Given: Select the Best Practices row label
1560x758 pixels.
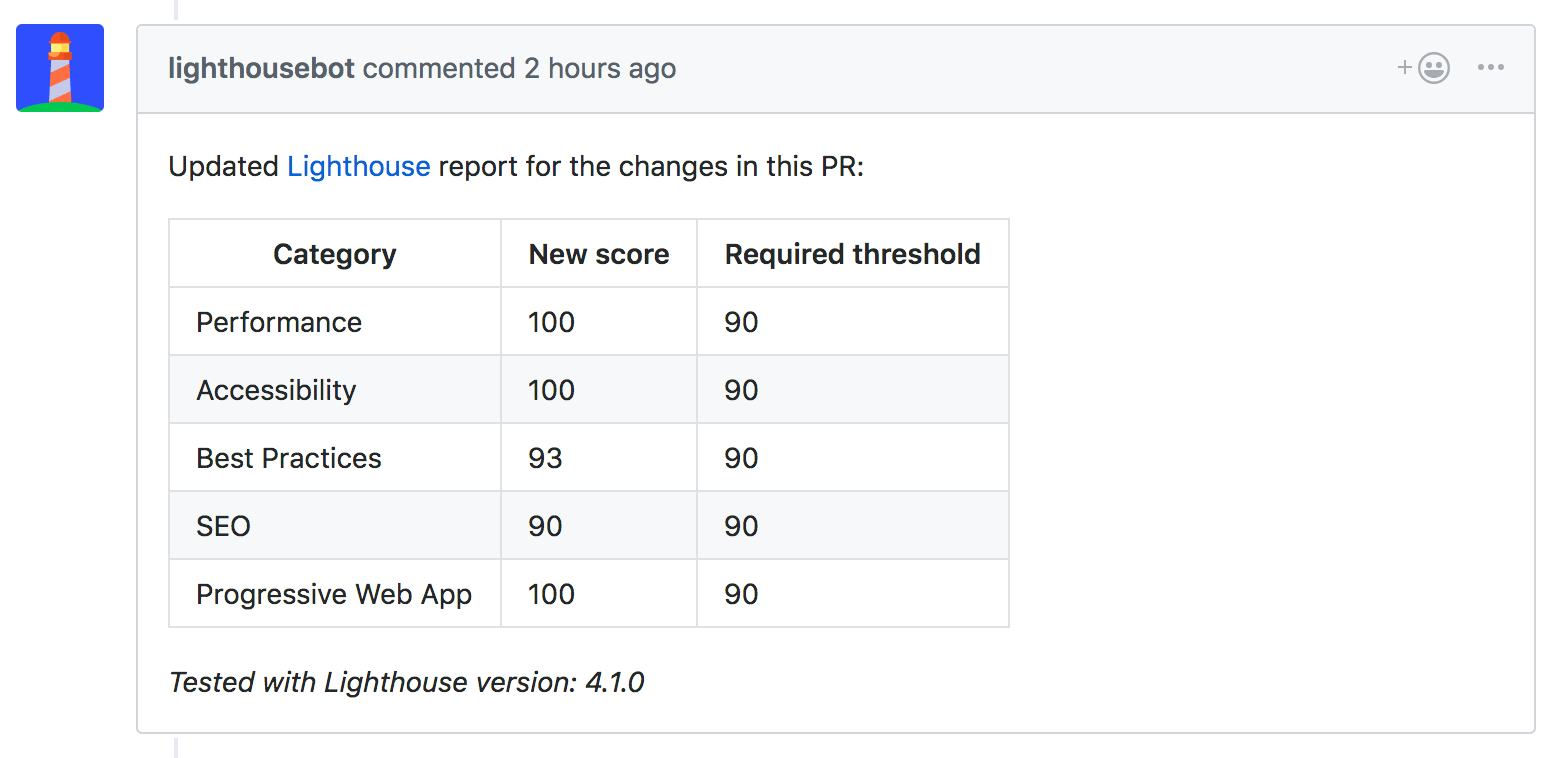Looking at the screenshot, I should click(289, 458).
